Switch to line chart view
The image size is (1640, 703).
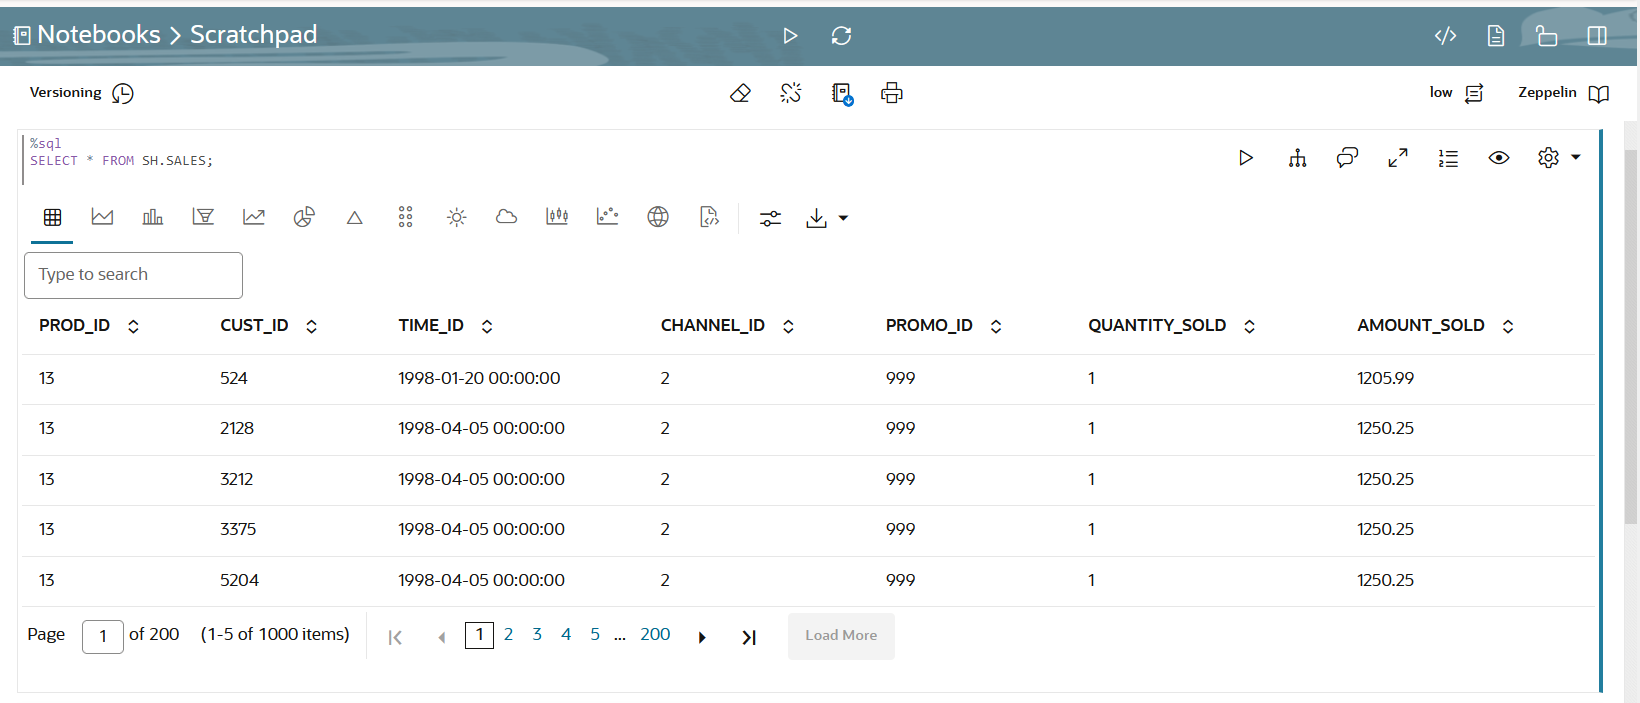(x=254, y=217)
